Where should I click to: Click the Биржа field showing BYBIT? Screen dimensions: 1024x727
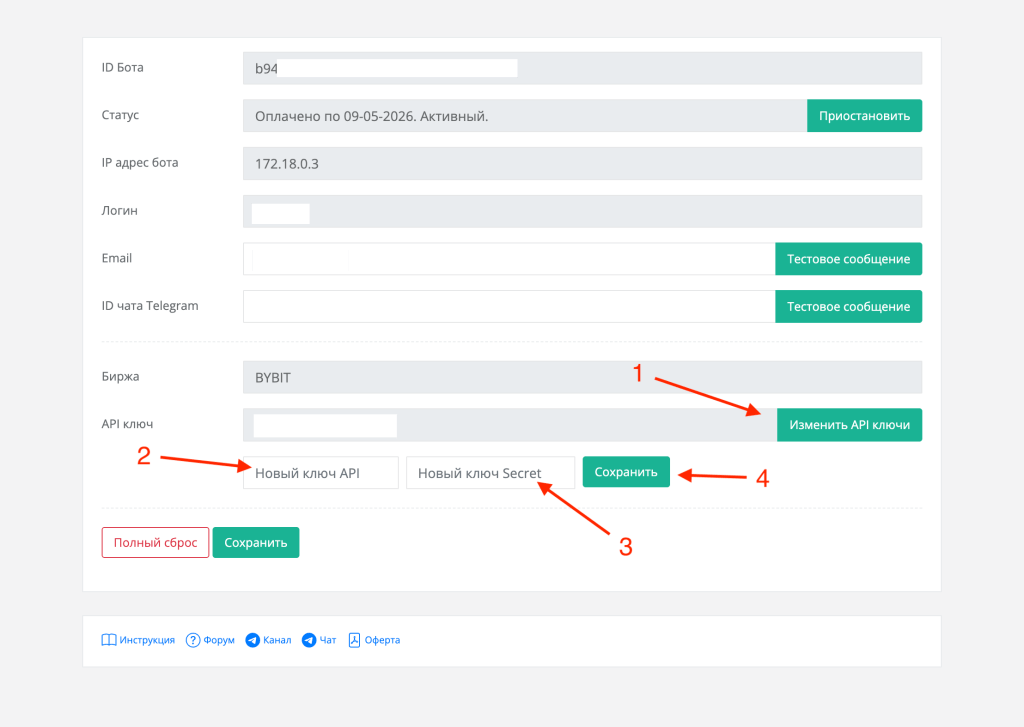(x=580, y=378)
